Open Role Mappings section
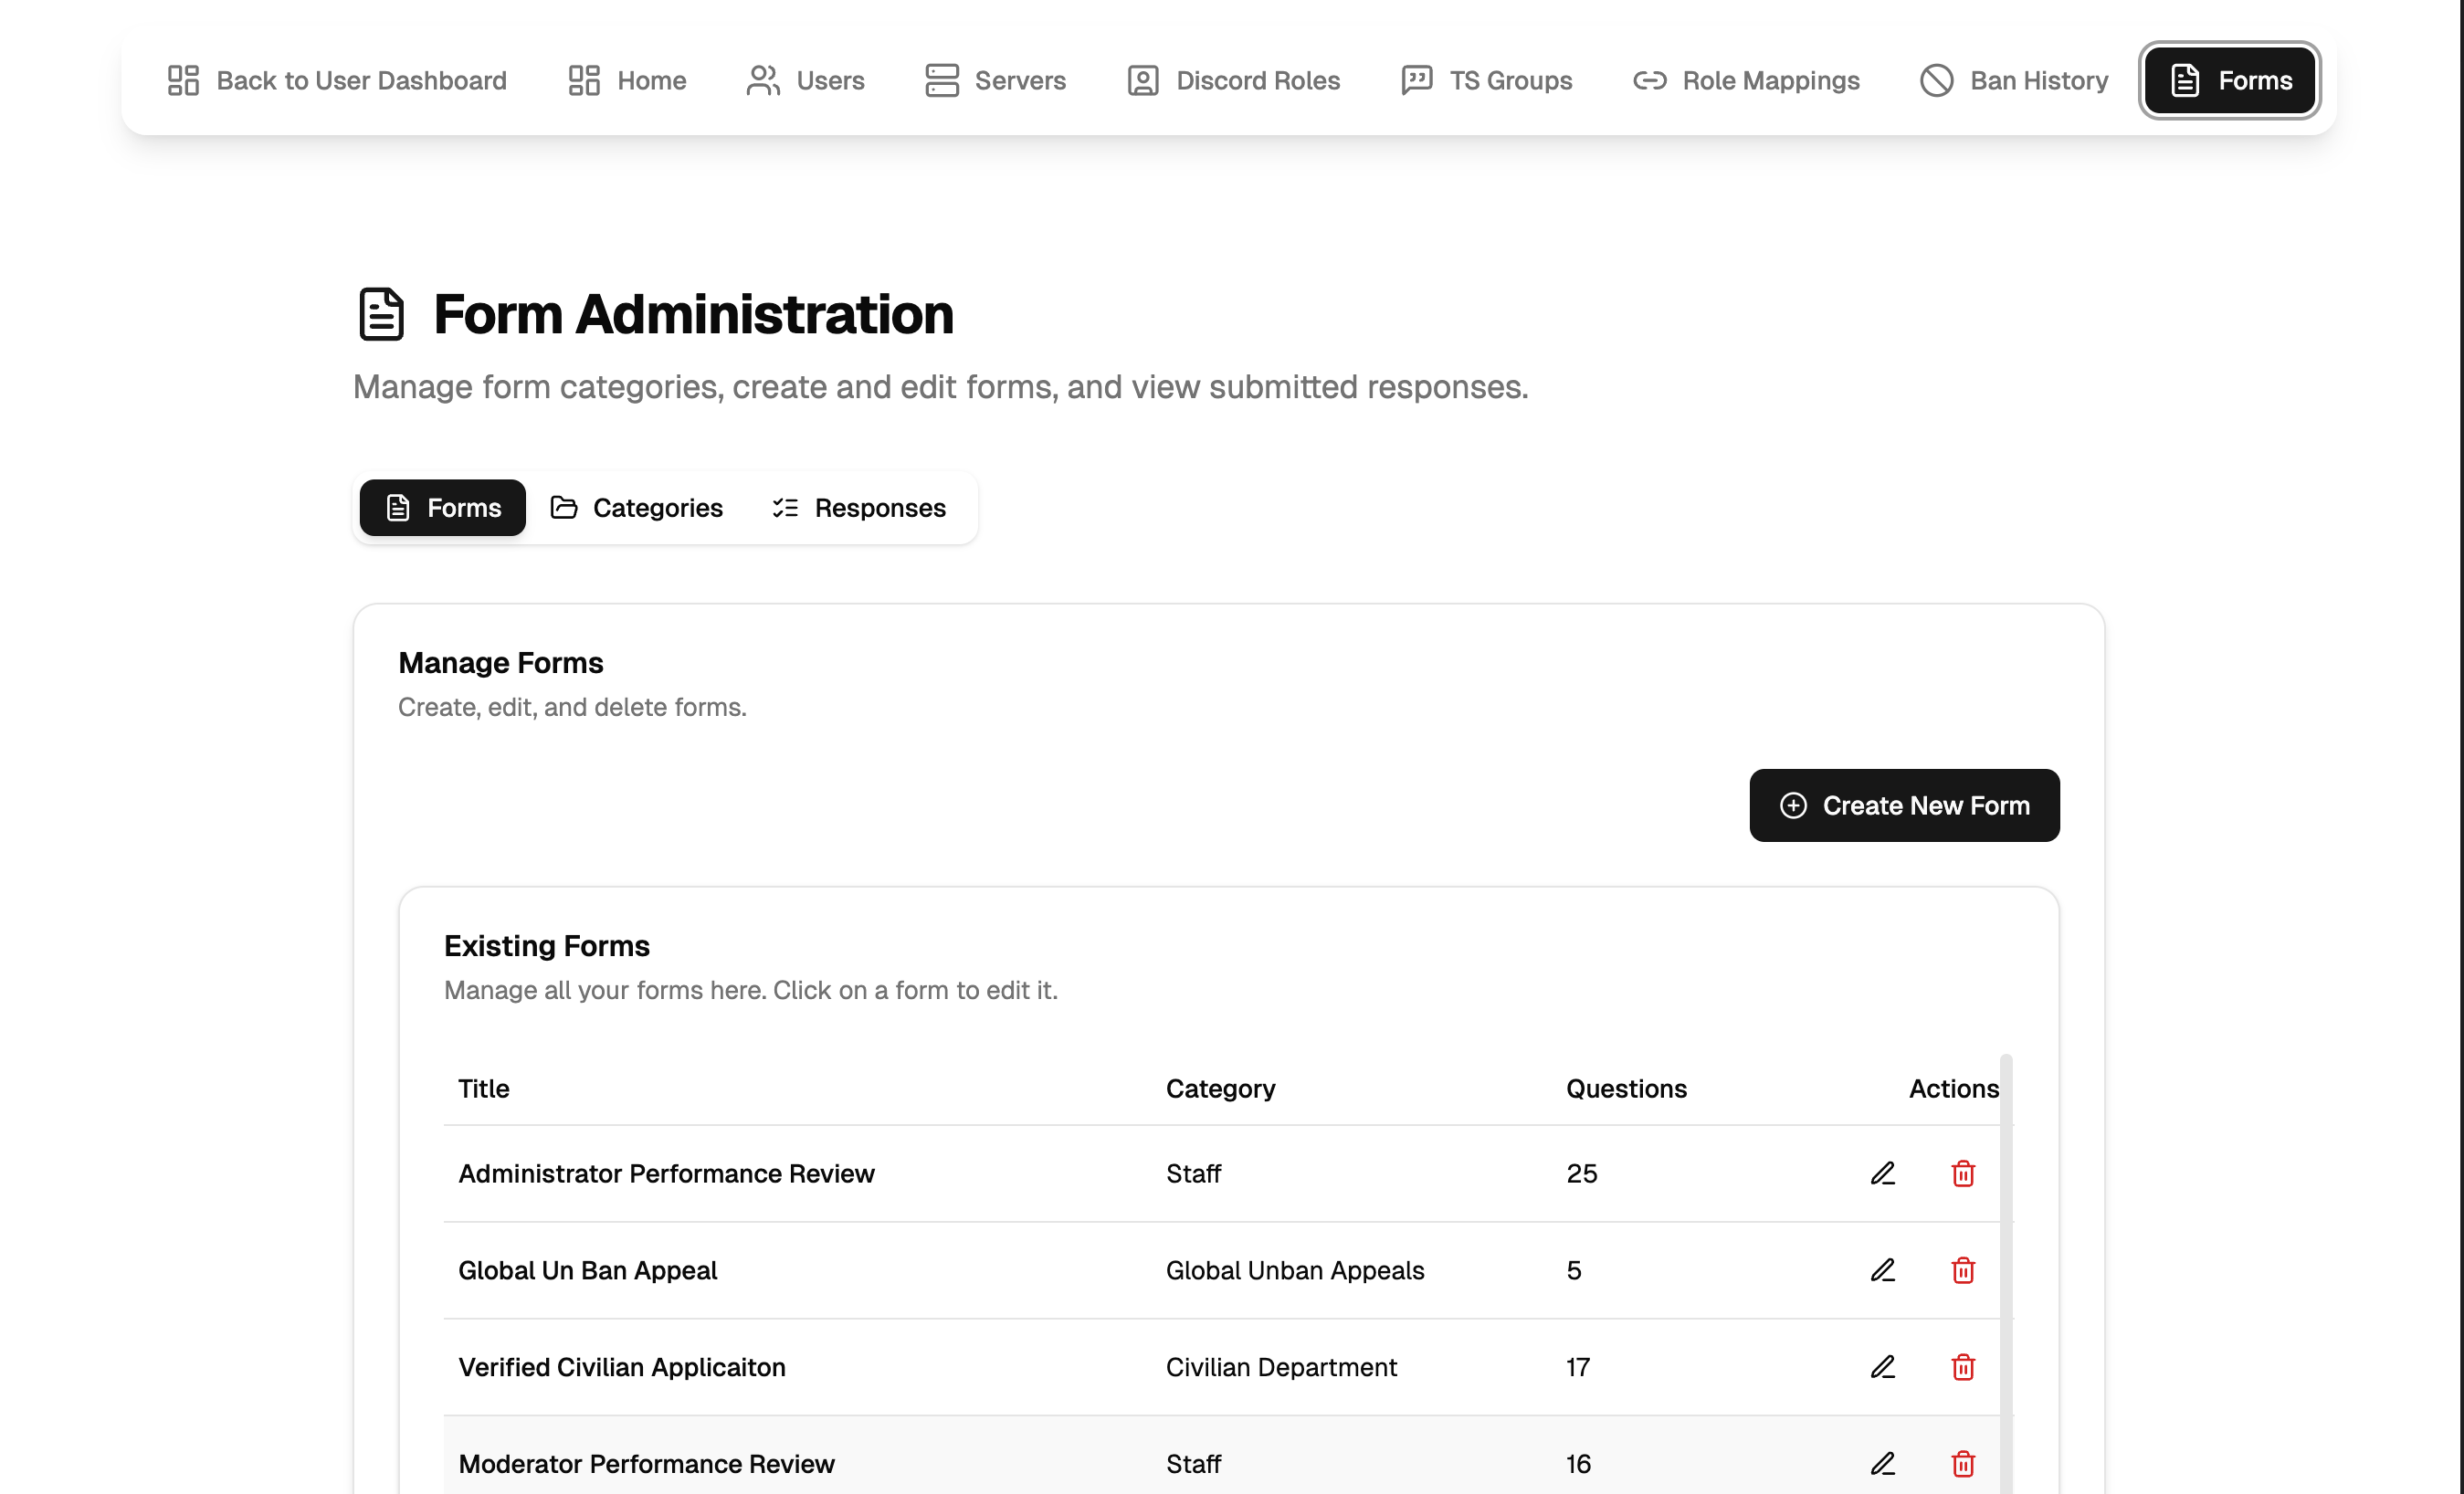 (1746, 80)
